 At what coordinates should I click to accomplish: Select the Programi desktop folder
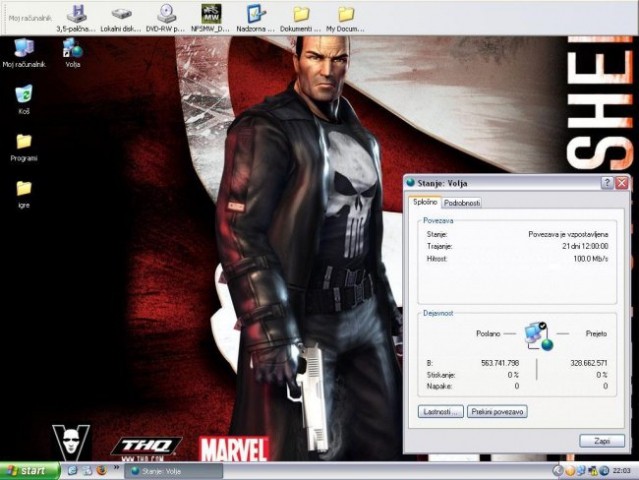[24, 147]
